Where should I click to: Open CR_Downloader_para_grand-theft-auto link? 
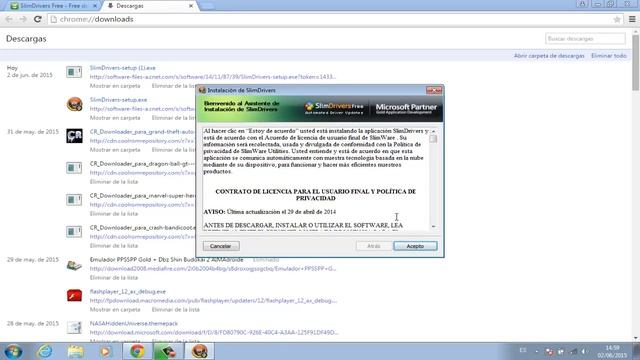(142, 131)
